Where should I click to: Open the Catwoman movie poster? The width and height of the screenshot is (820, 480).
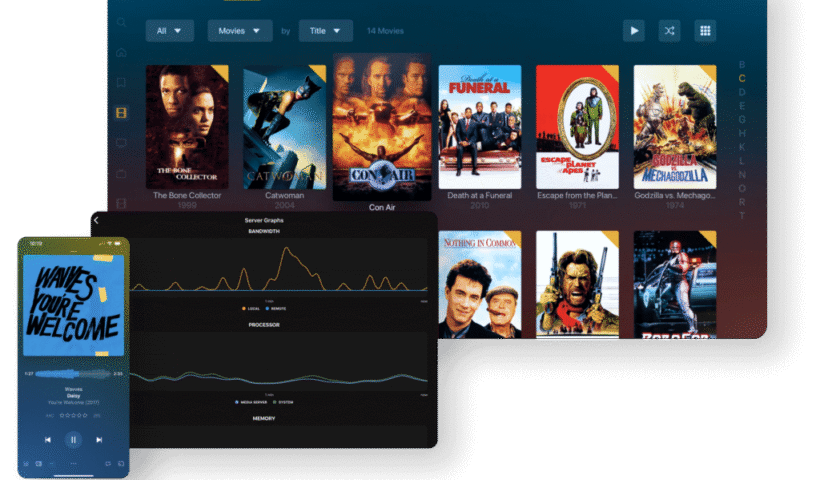(284, 127)
